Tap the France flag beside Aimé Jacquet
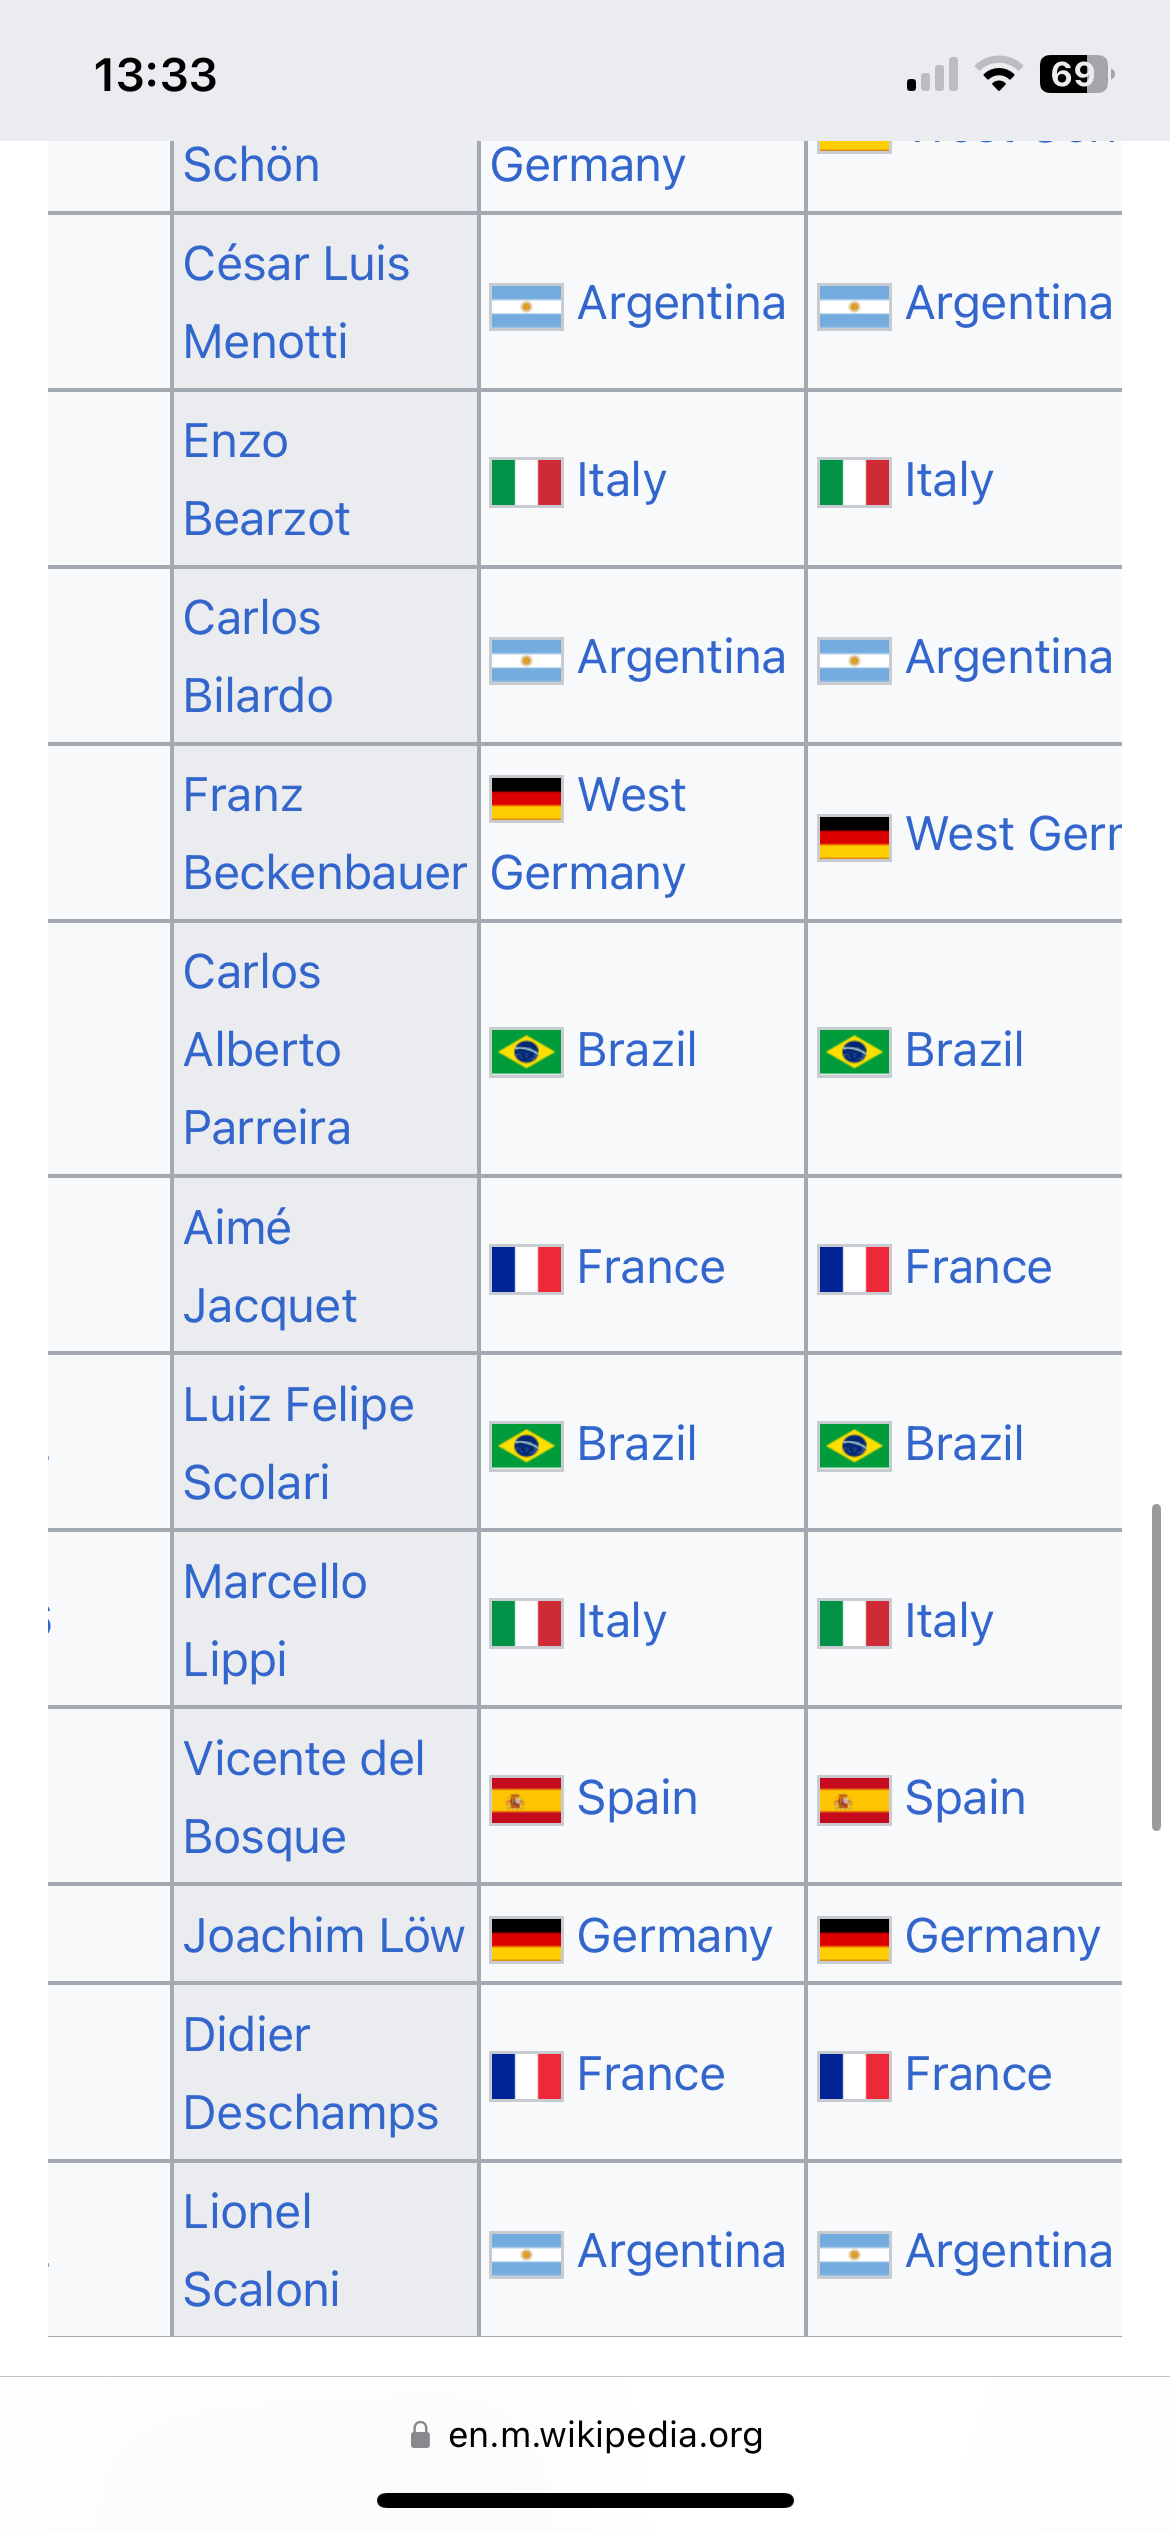This screenshot has width=1170, height=2532. pos(526,1269)
